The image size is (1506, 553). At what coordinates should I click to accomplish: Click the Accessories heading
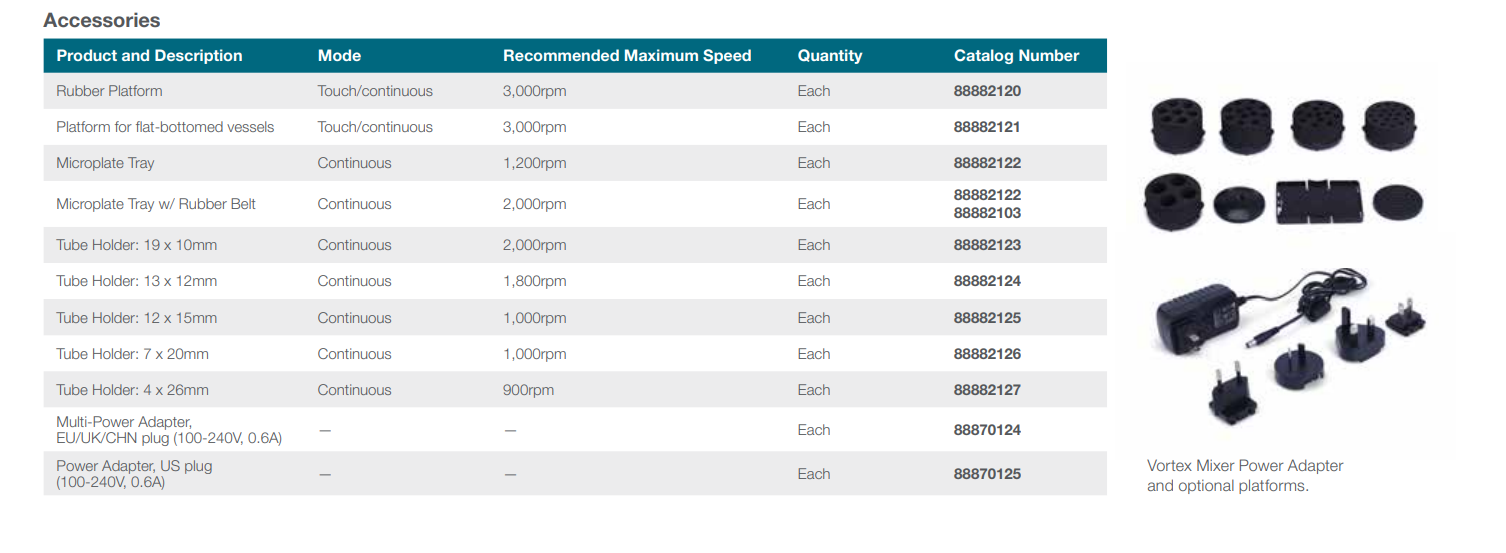102,20
